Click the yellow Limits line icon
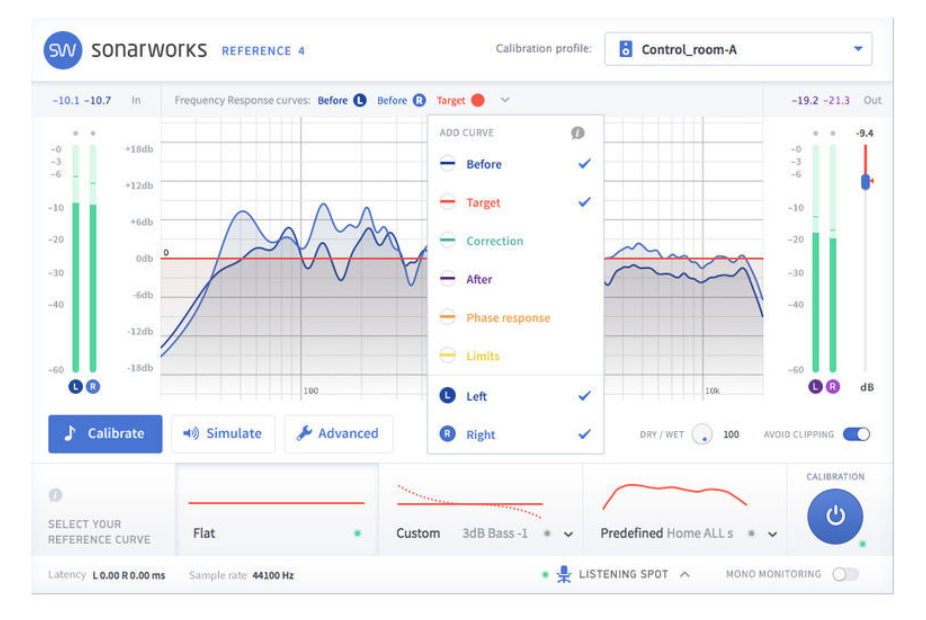This screenshot has width=926, height=620. tap(448, 355)
